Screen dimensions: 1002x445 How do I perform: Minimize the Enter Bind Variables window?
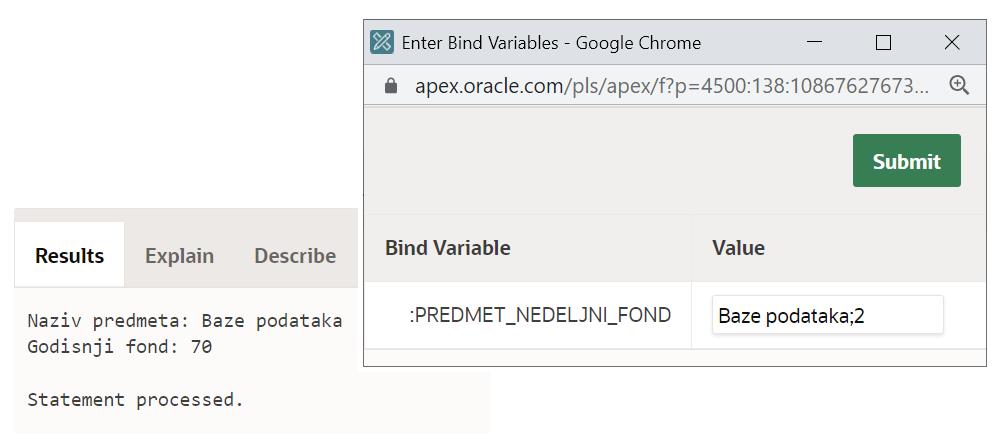point(814,42)
